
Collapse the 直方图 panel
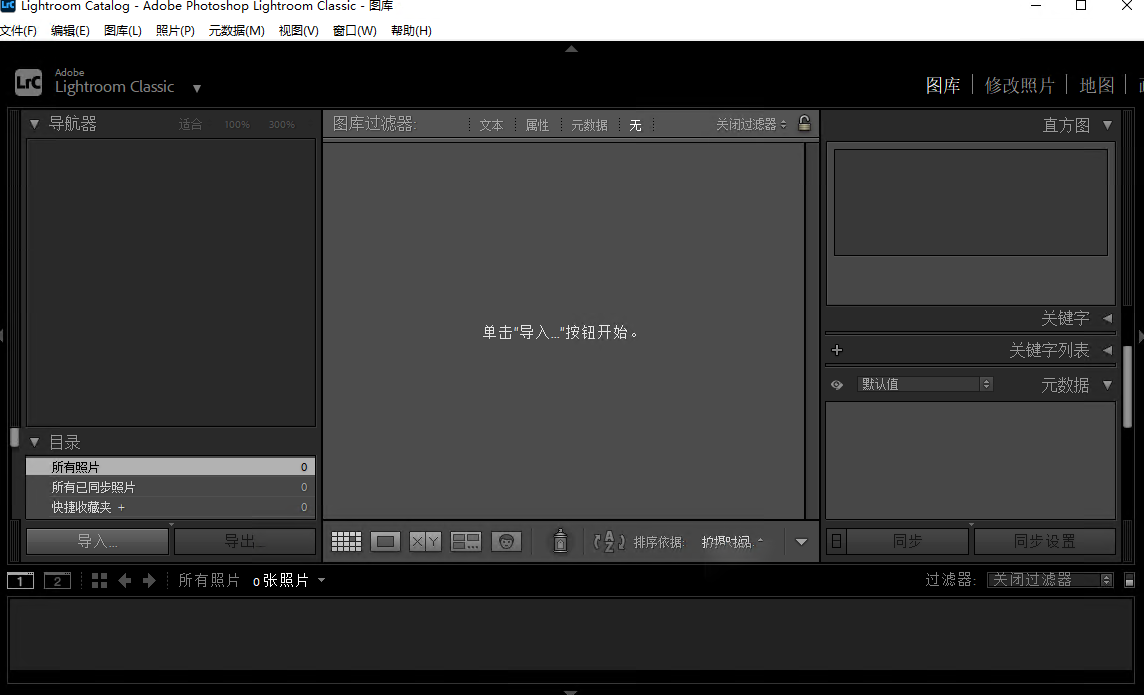pyautogui.click(x=1108, y=125)
